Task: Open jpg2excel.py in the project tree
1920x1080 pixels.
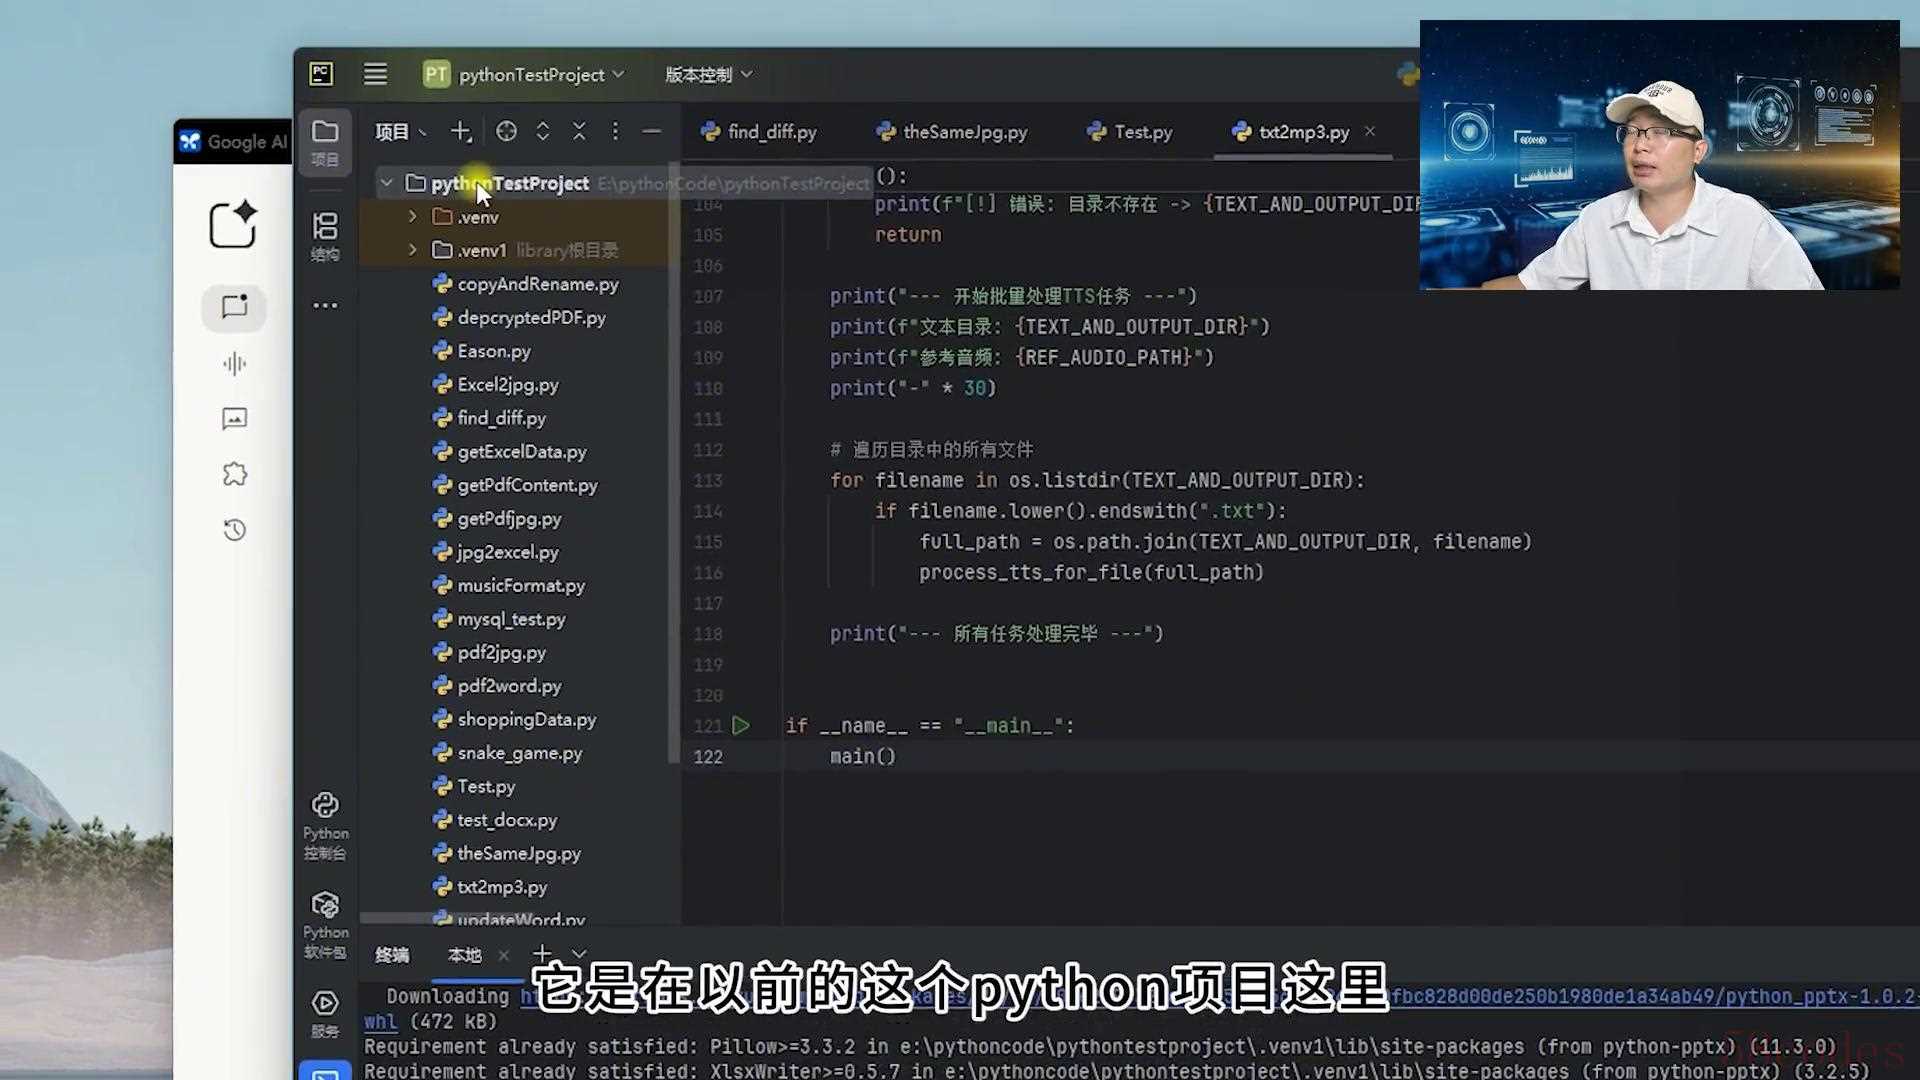Action: [x=496, y=552]
